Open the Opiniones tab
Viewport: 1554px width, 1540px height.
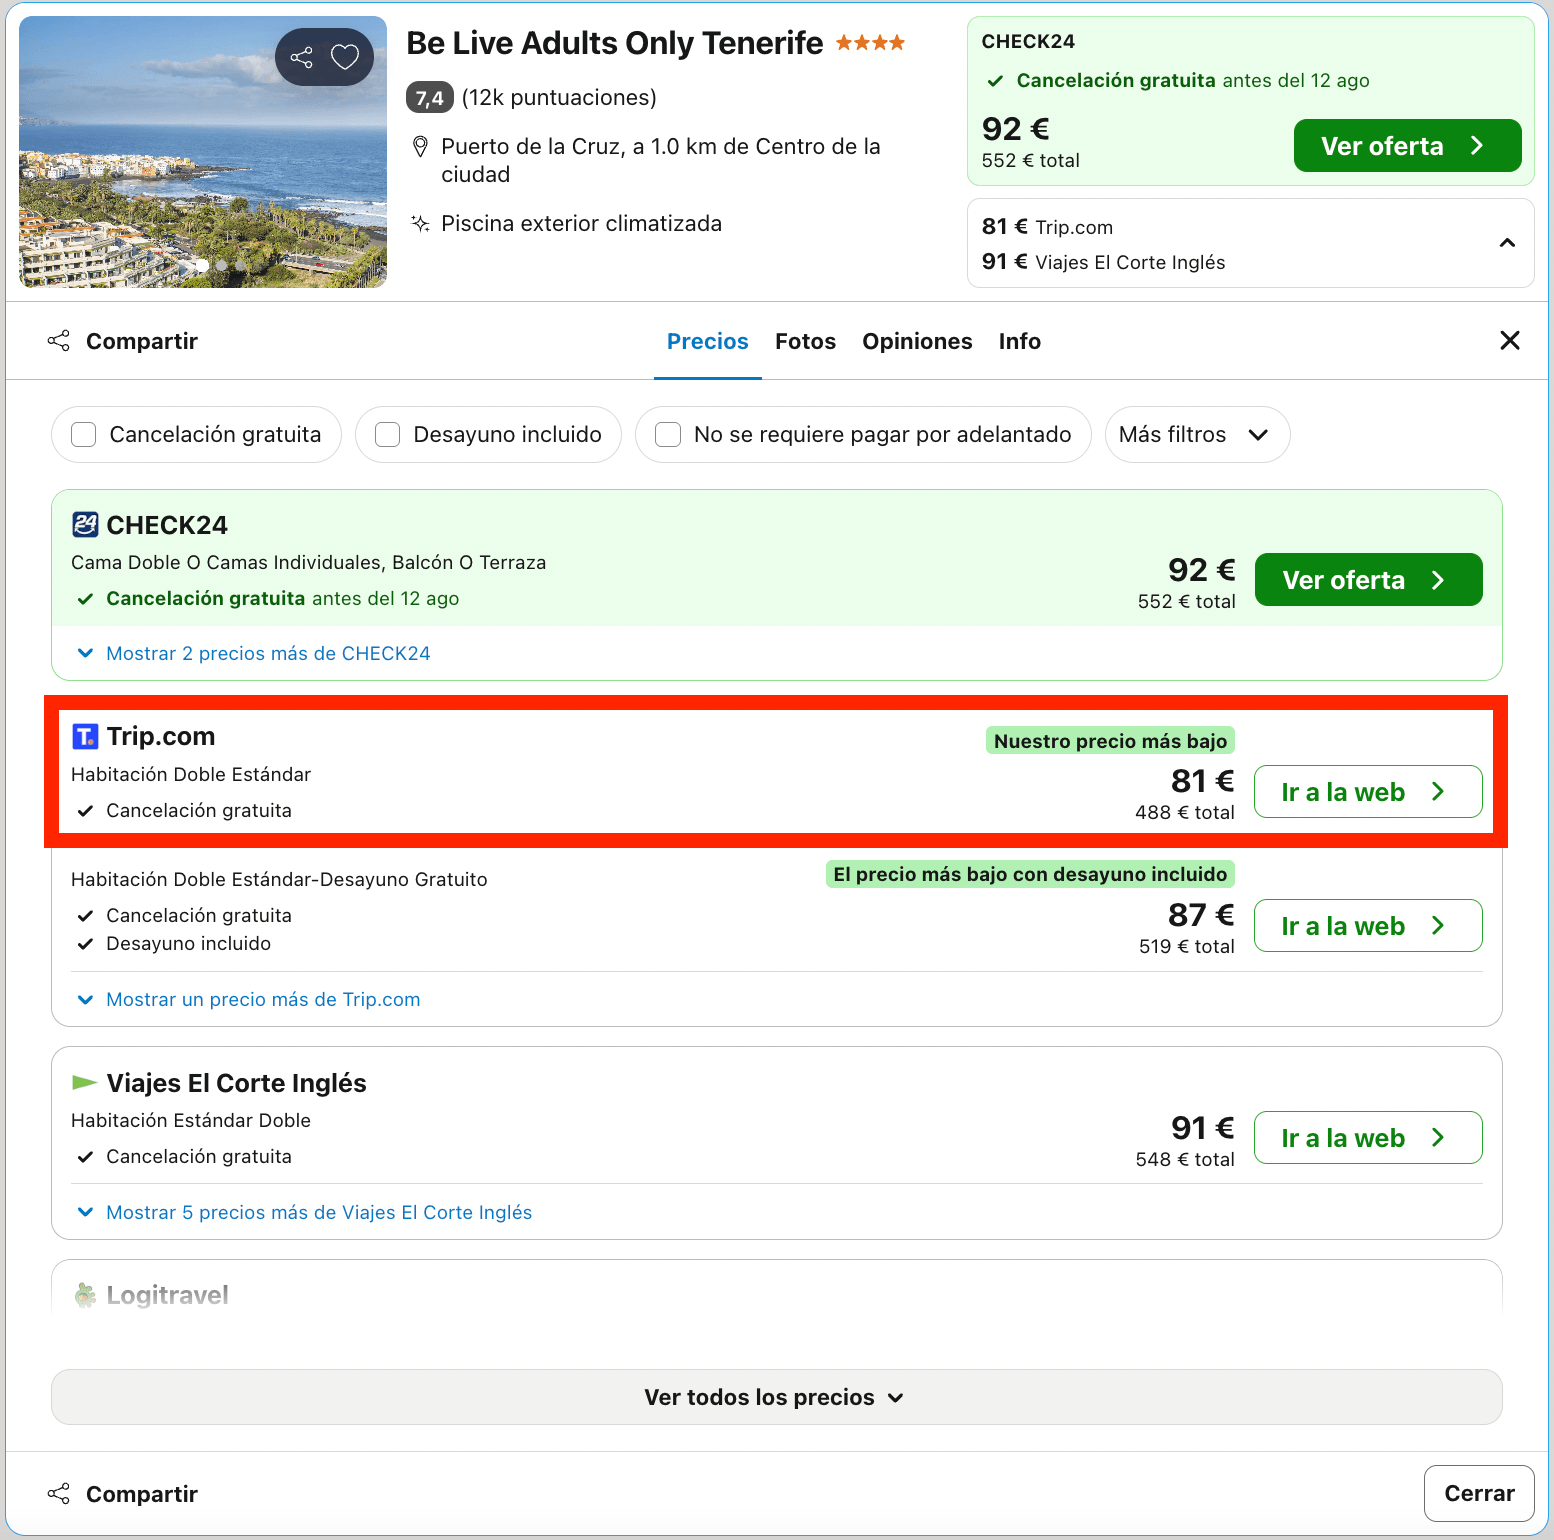click(917, 341)
